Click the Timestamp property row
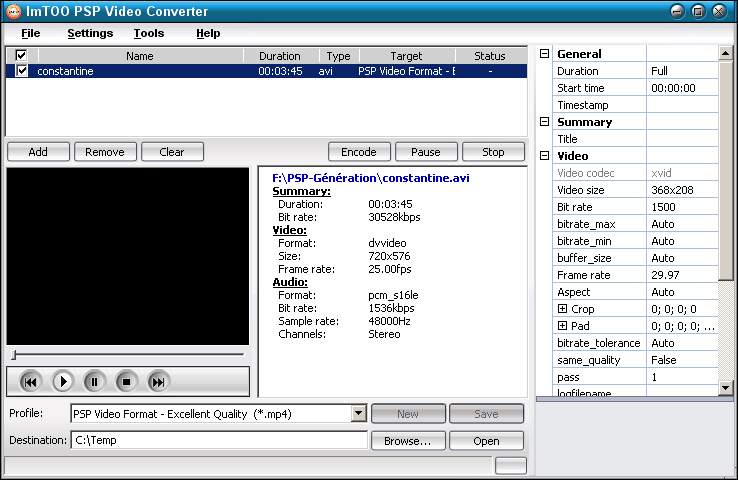Viewport: 738px width, 480px height. pos(635,105)
